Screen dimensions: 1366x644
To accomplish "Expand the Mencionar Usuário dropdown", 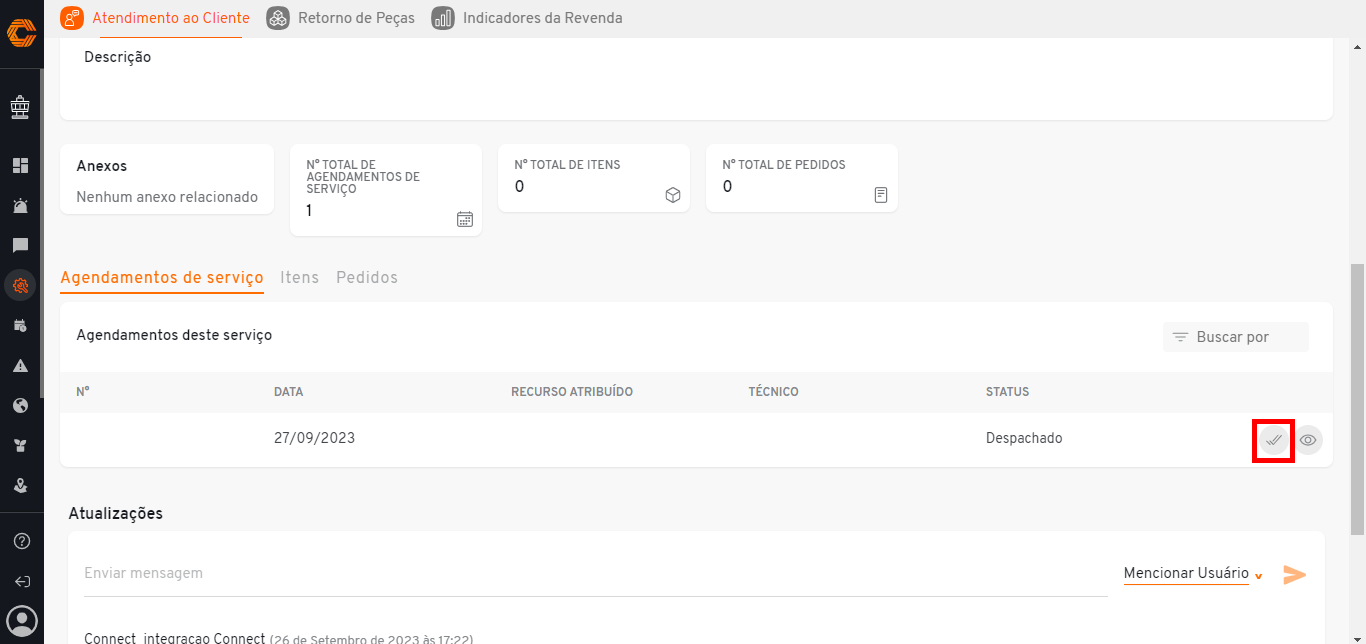I will 1193,574.
